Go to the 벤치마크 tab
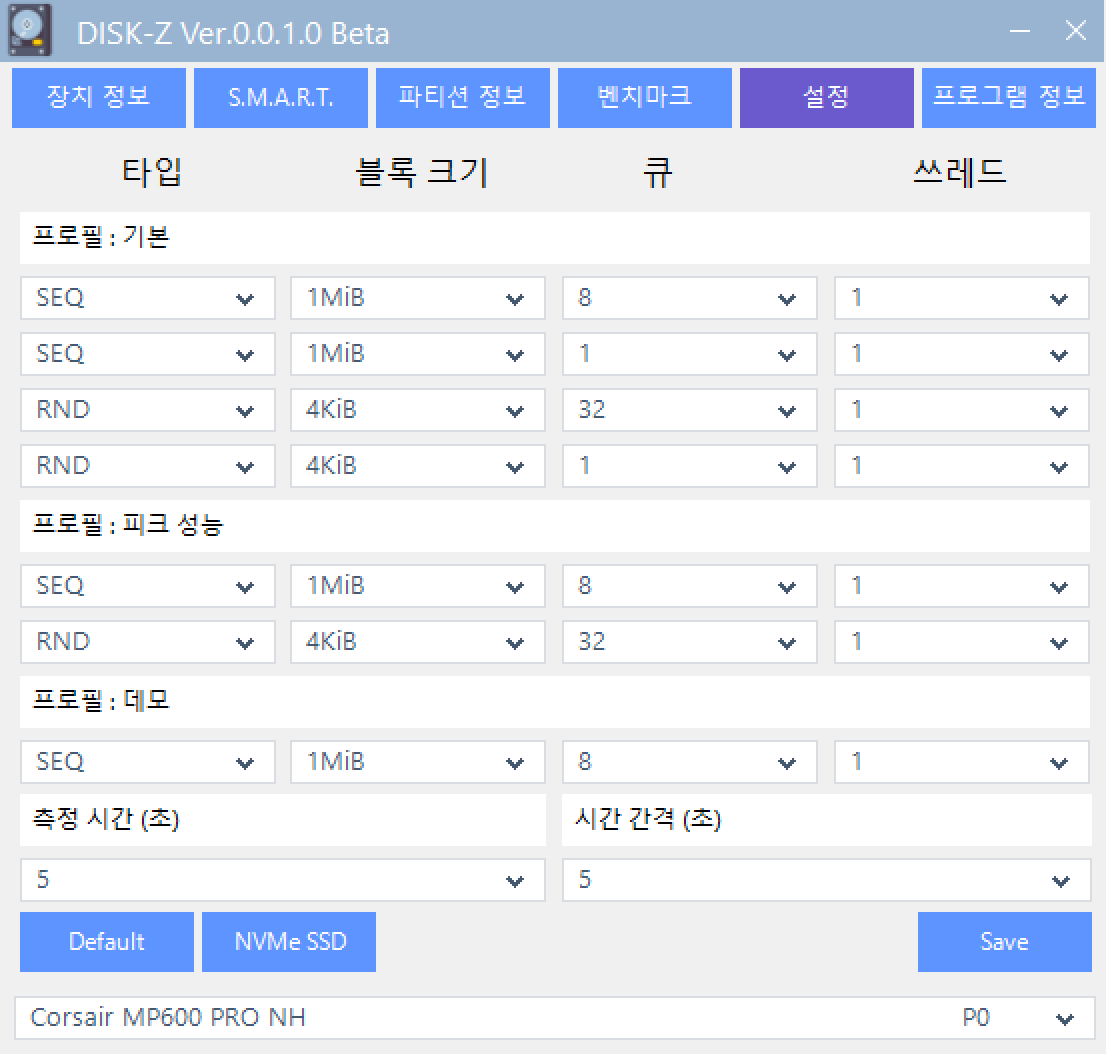Image resolution: width=1106 pixels, height=1054 pixels. 645,98
